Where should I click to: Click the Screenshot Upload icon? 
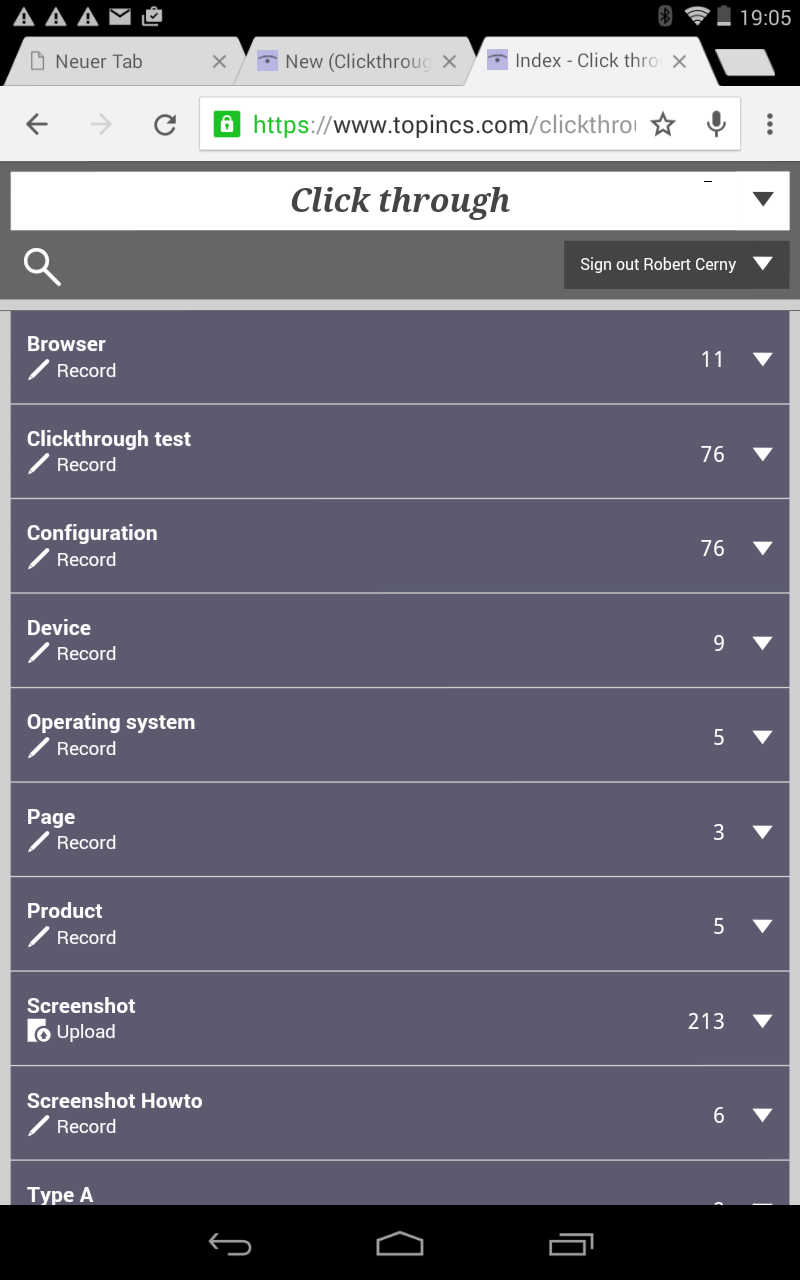click(38, 1032)
